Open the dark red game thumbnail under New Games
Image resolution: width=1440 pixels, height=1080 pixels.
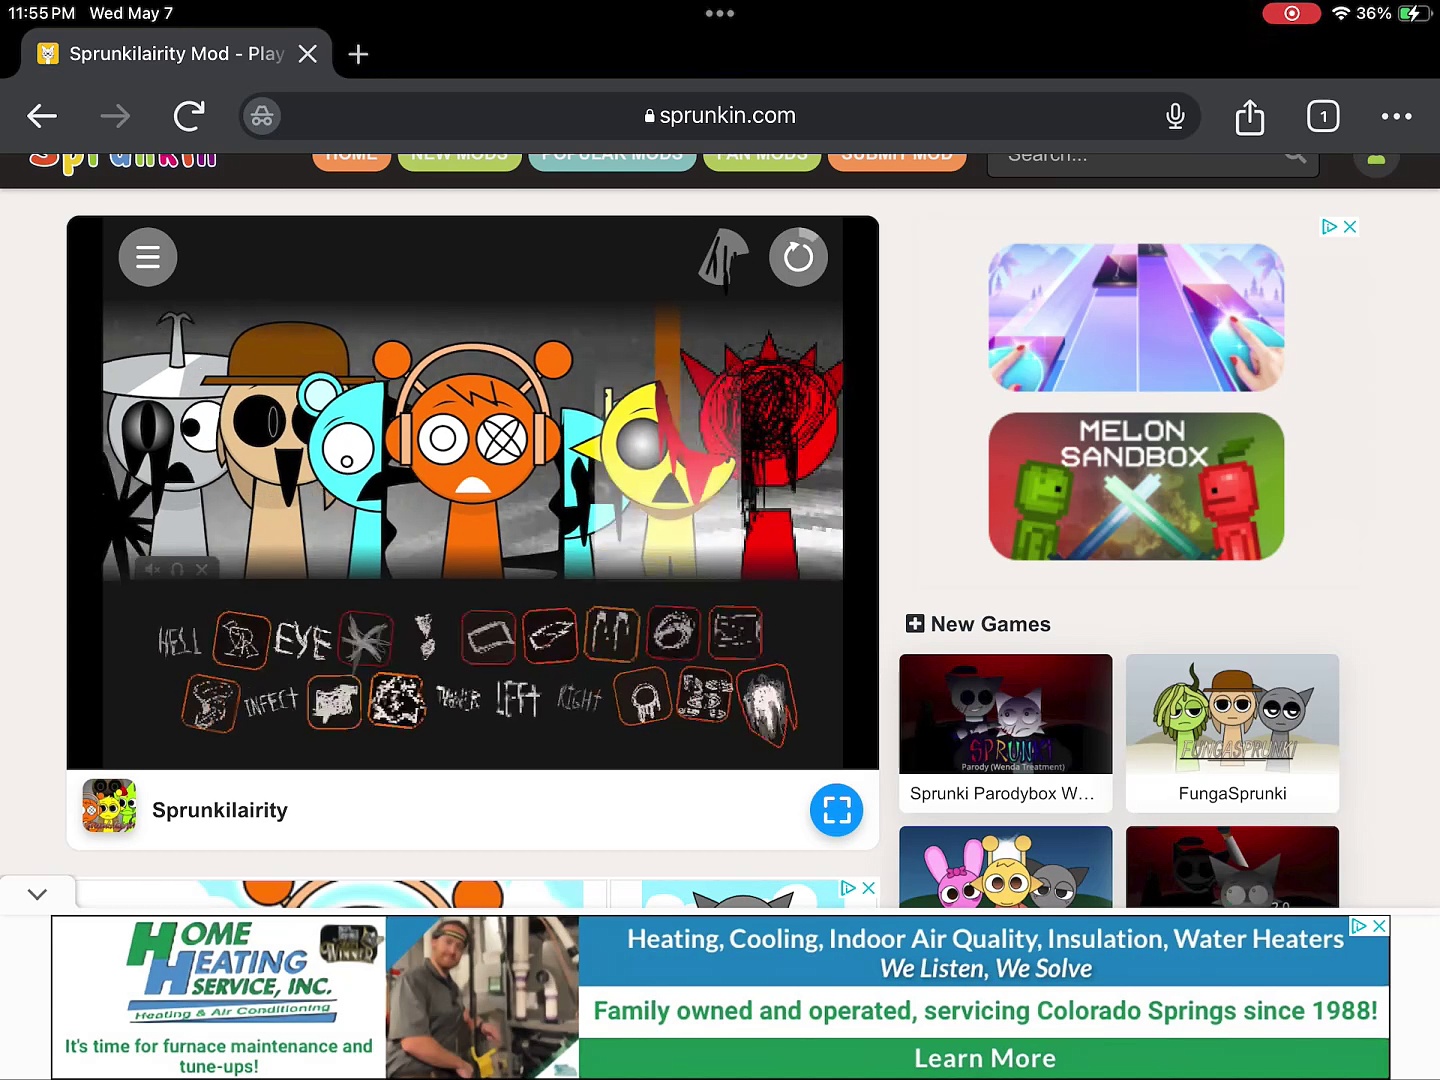click(x=1232, y=867)
